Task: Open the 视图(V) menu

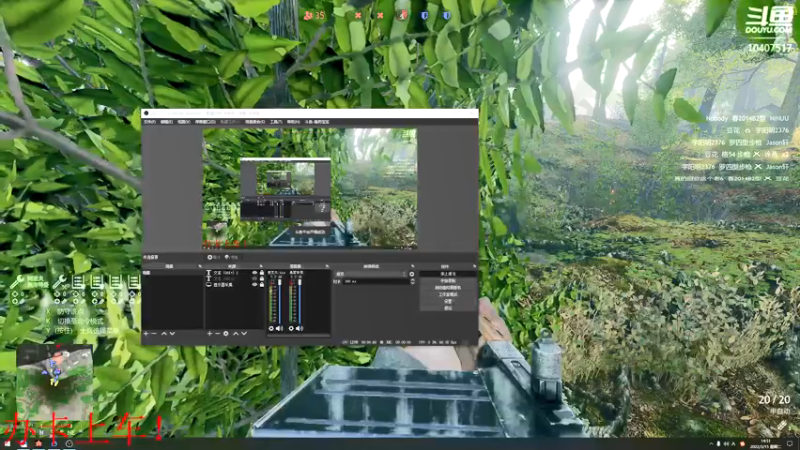Action: (x=184, y=122)
